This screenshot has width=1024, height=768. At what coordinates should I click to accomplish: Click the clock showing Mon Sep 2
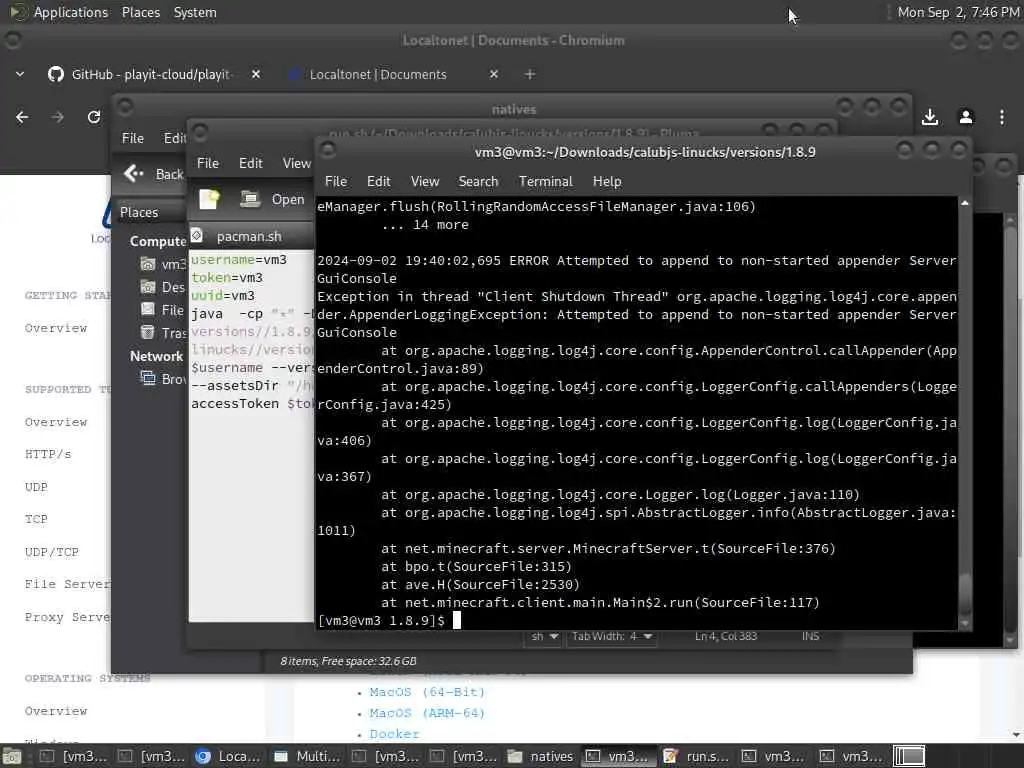point(958,12)
